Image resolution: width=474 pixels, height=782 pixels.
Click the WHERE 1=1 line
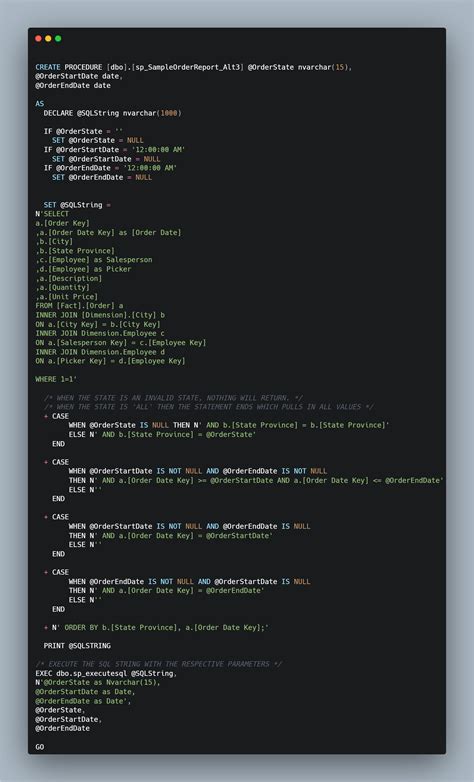[x=56, y=380]
